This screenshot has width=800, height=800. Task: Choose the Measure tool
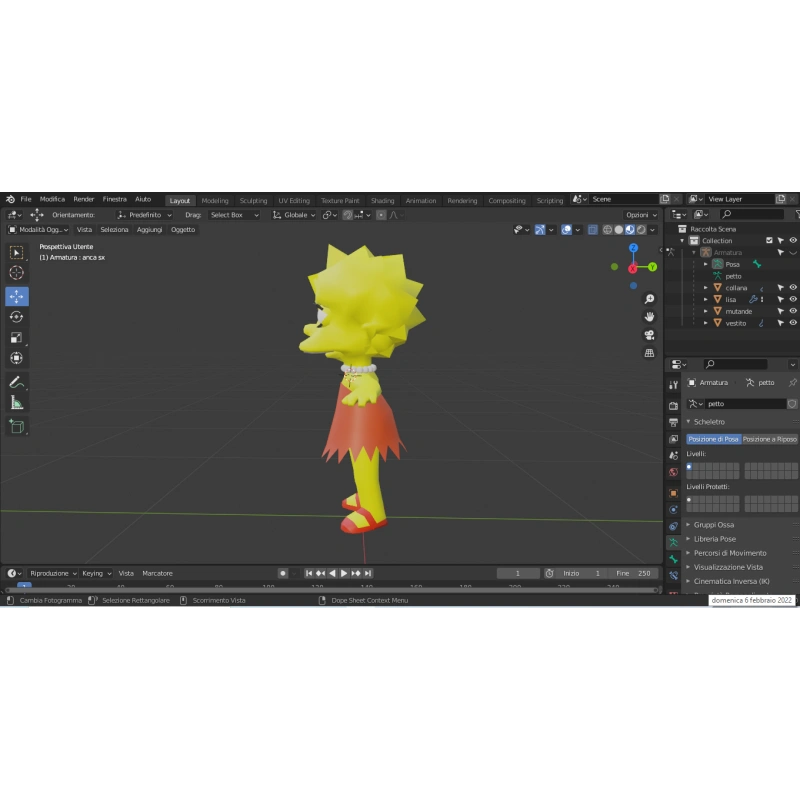pyautogui.click(x=16, y=403)
